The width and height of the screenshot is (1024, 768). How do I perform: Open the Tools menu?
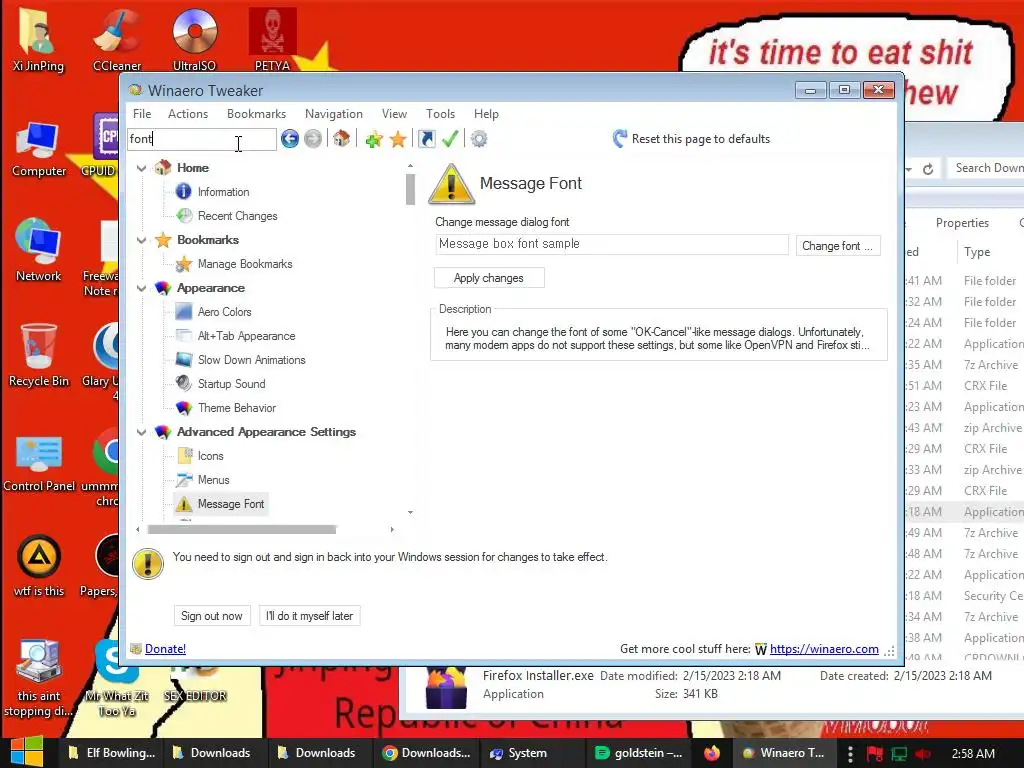point(440,114)
